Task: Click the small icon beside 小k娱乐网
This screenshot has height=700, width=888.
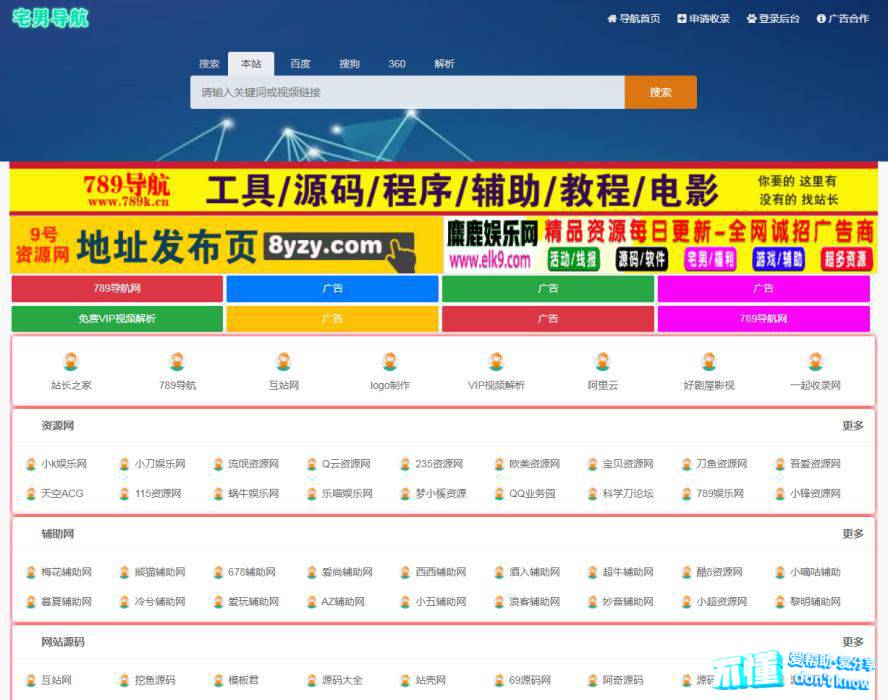Action: [x=31, y=464]
